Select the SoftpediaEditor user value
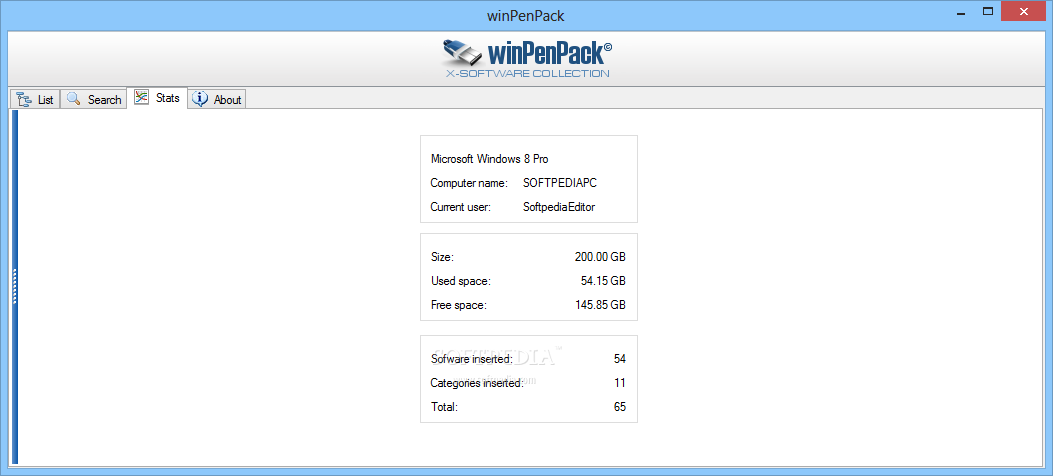Viewport: 1053px width, 476px height. pos(559,207)
